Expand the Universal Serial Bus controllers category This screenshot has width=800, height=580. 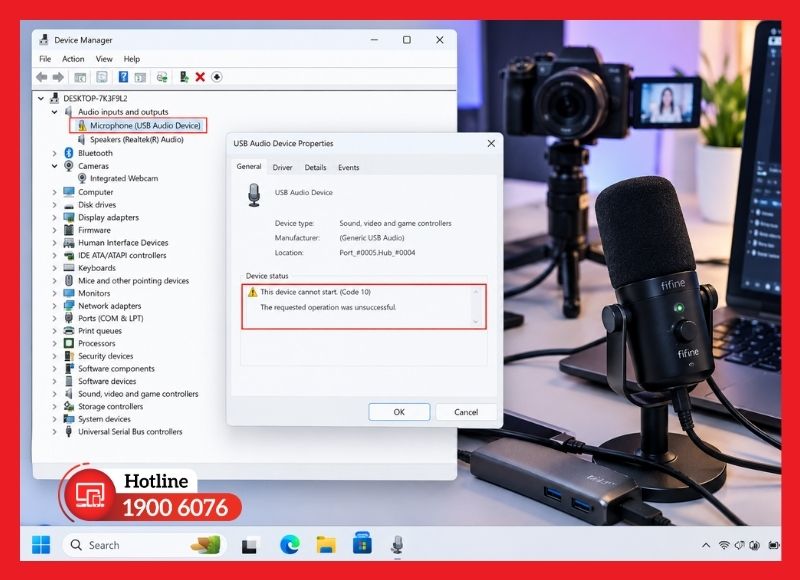(55, 432)
